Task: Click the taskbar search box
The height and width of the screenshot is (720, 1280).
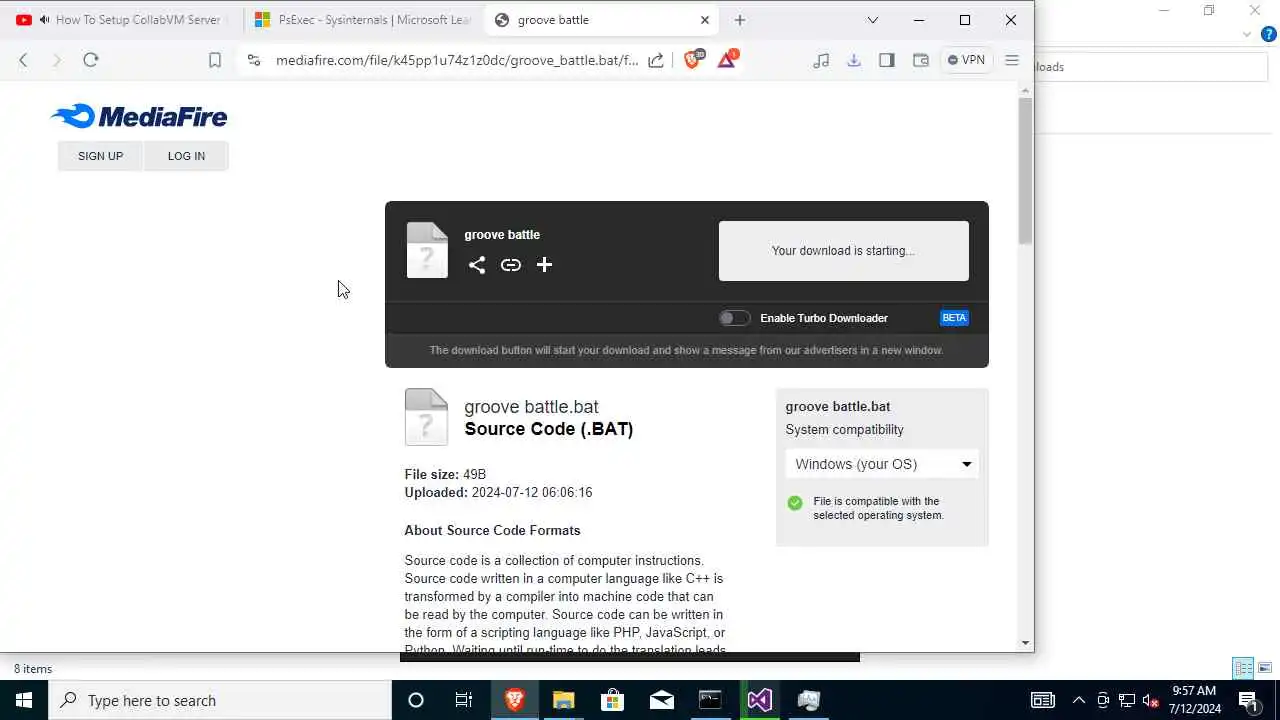Action: (x=220, y=700)
